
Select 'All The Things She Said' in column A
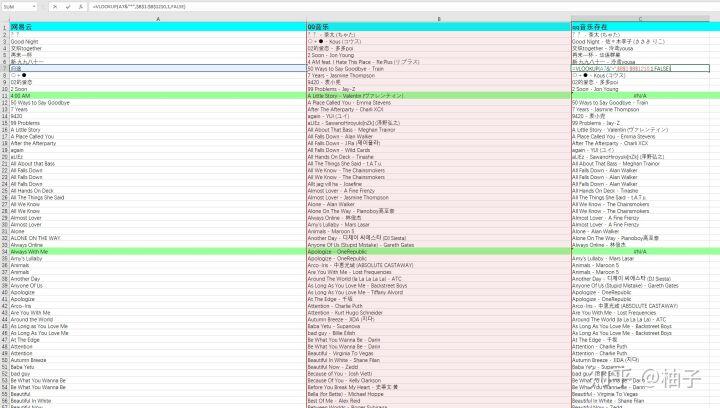click(x=158, y=198)
